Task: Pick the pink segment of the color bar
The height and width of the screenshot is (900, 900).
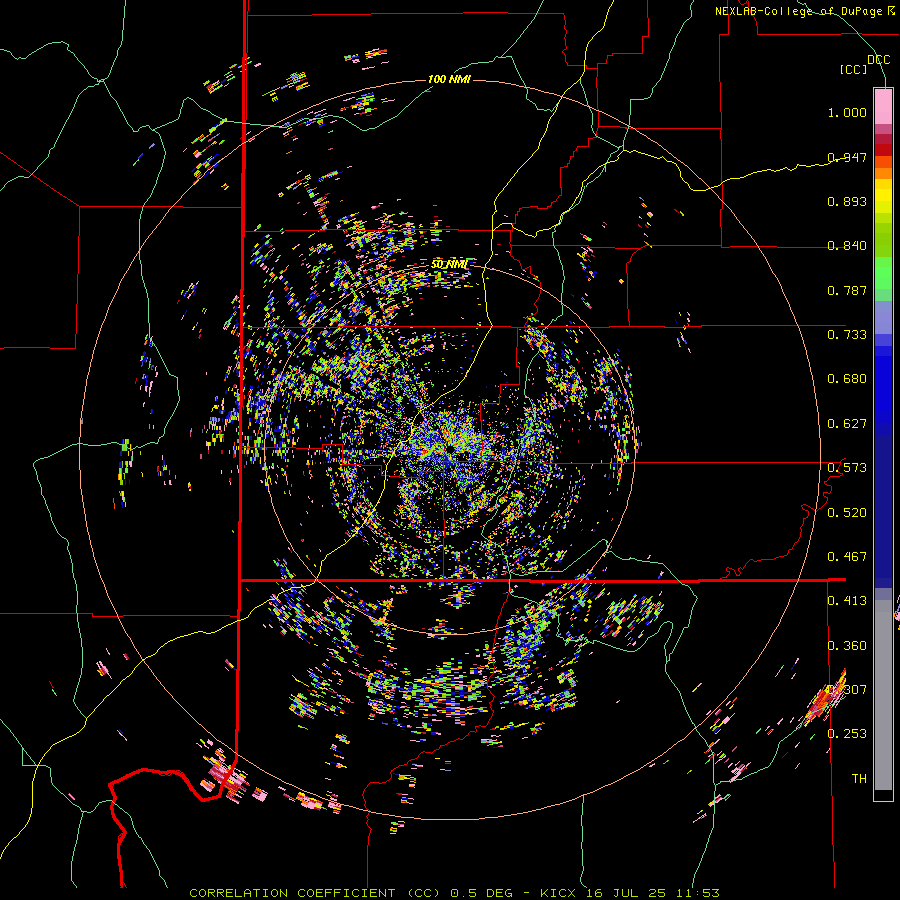Action: tap(883, 107)
